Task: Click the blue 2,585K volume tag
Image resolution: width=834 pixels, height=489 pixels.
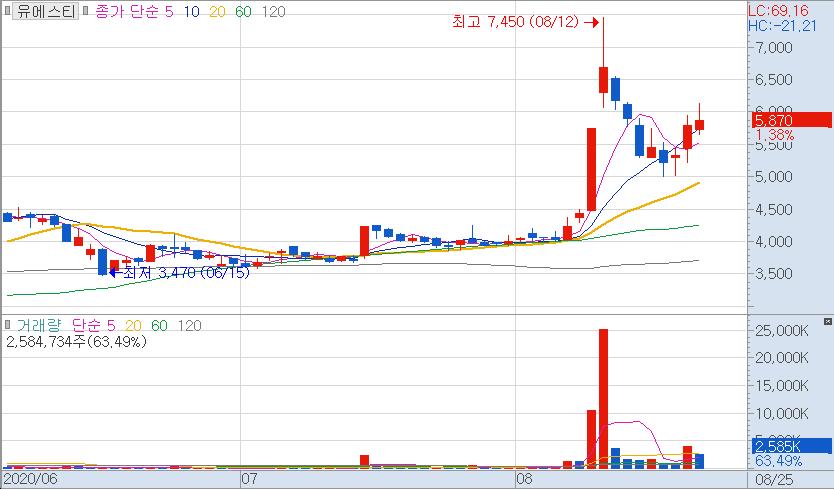Action: 793,446
